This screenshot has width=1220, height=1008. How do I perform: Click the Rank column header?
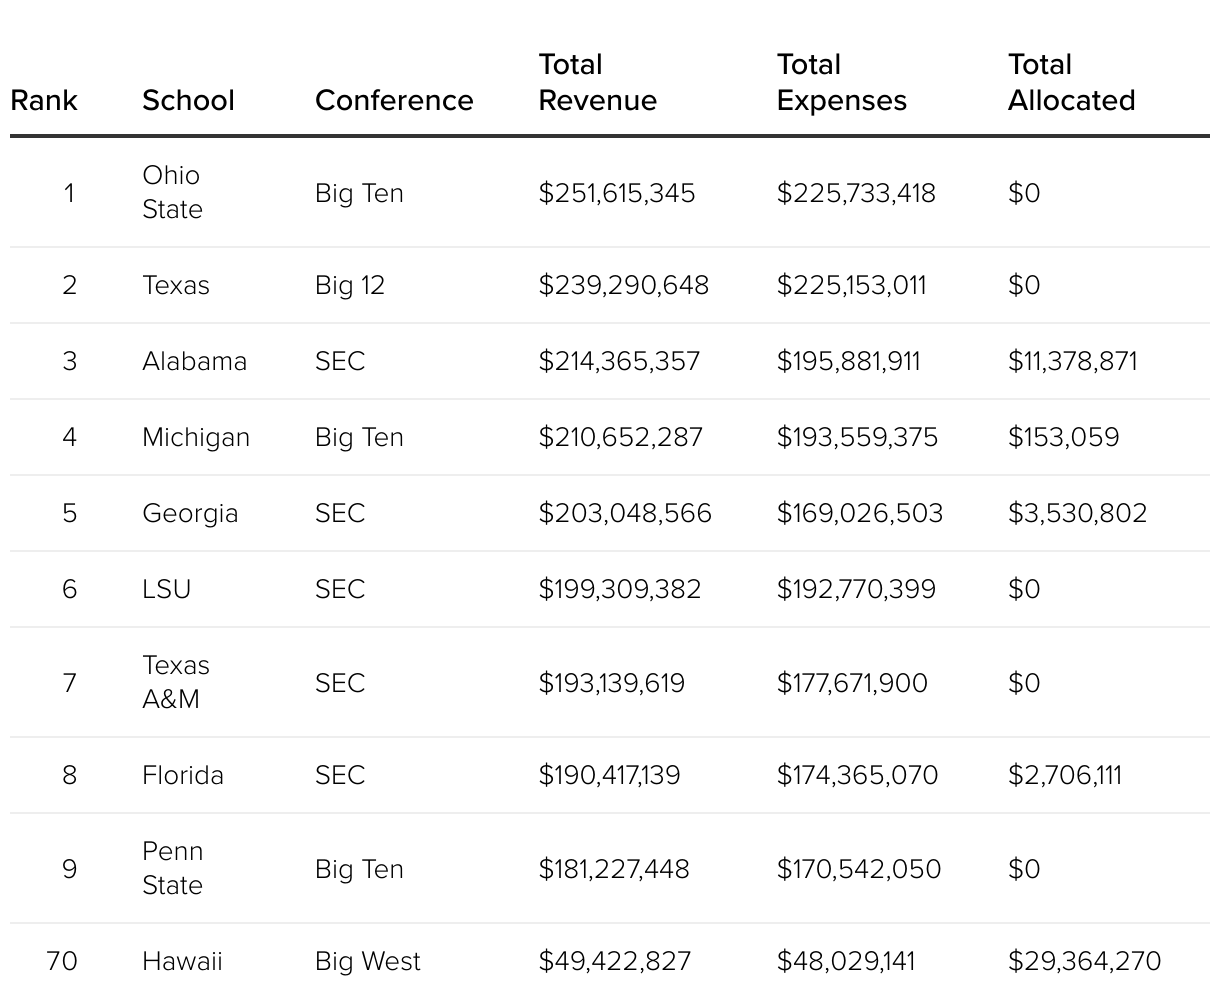click(x=44, y=100)
